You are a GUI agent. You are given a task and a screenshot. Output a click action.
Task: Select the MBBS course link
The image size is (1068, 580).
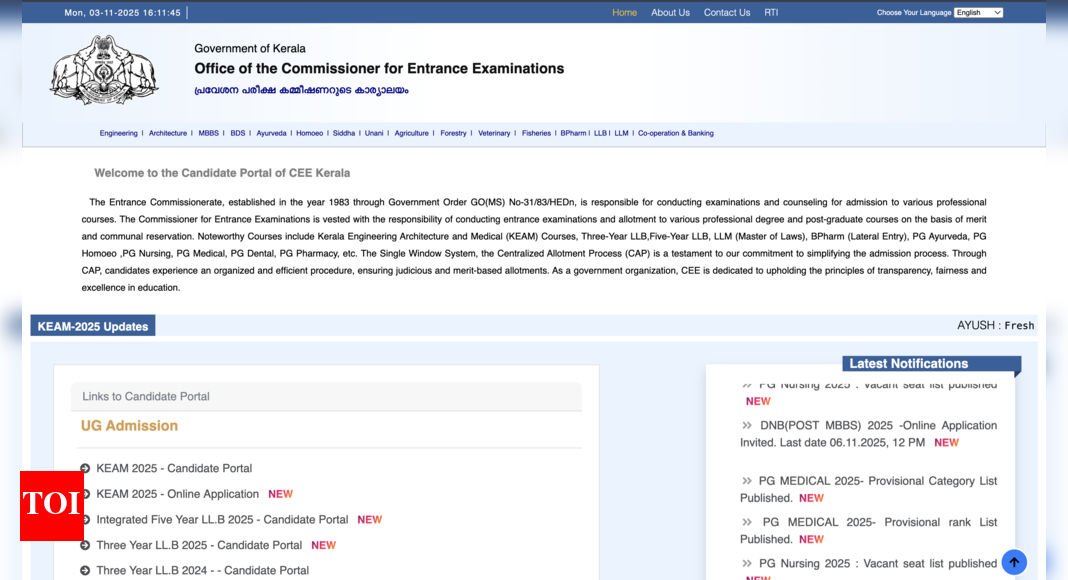[208, 133]
